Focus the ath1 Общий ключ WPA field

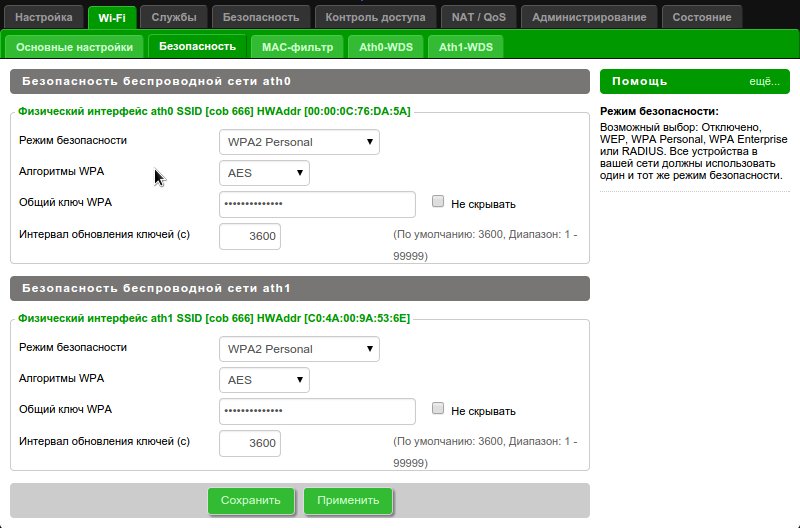coord(317,411)
